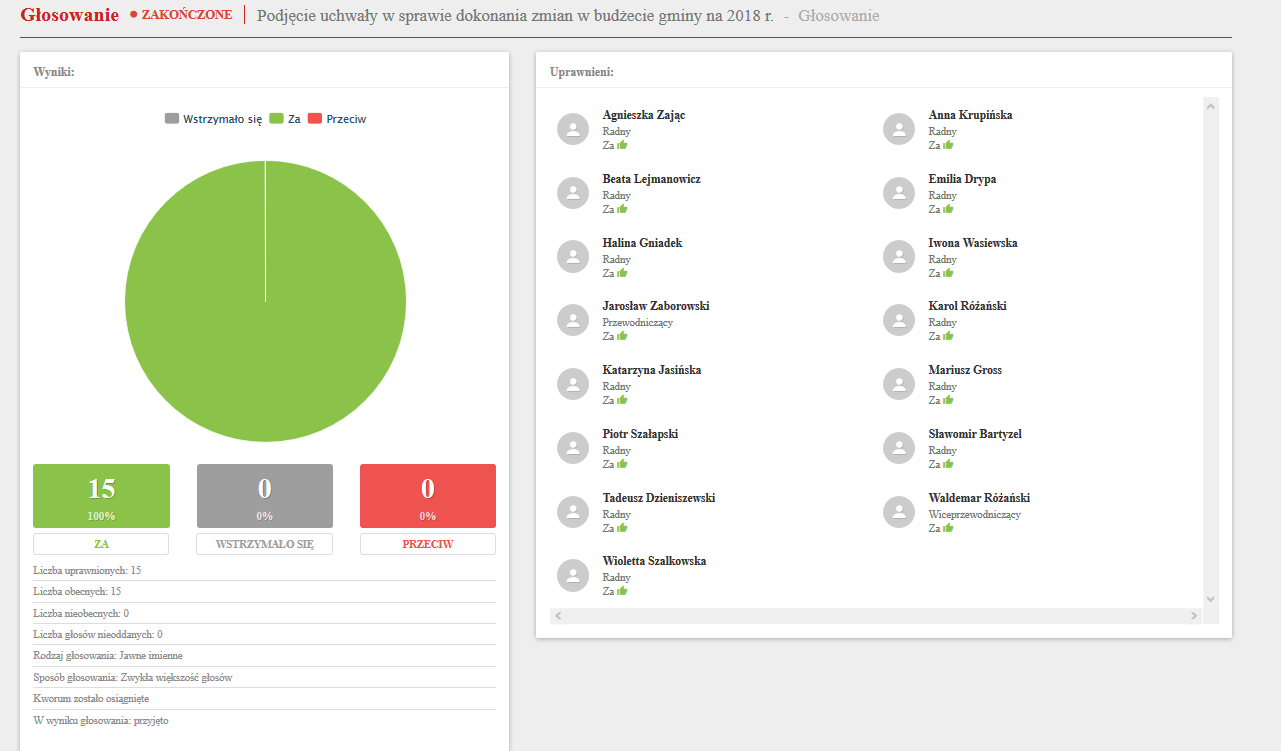This screenshot has width=1281, height=751.
Task: Click the 'Głosowanie' breadcrumb in the header
Action: click(838, 16)
